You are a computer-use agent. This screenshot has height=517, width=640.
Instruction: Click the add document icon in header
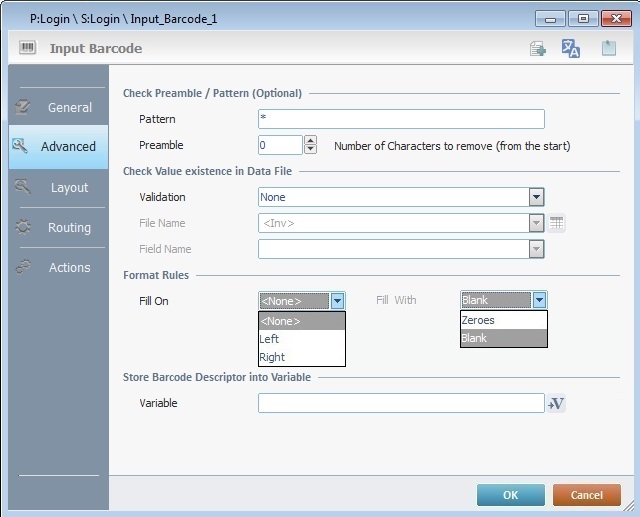coord(538,48)
